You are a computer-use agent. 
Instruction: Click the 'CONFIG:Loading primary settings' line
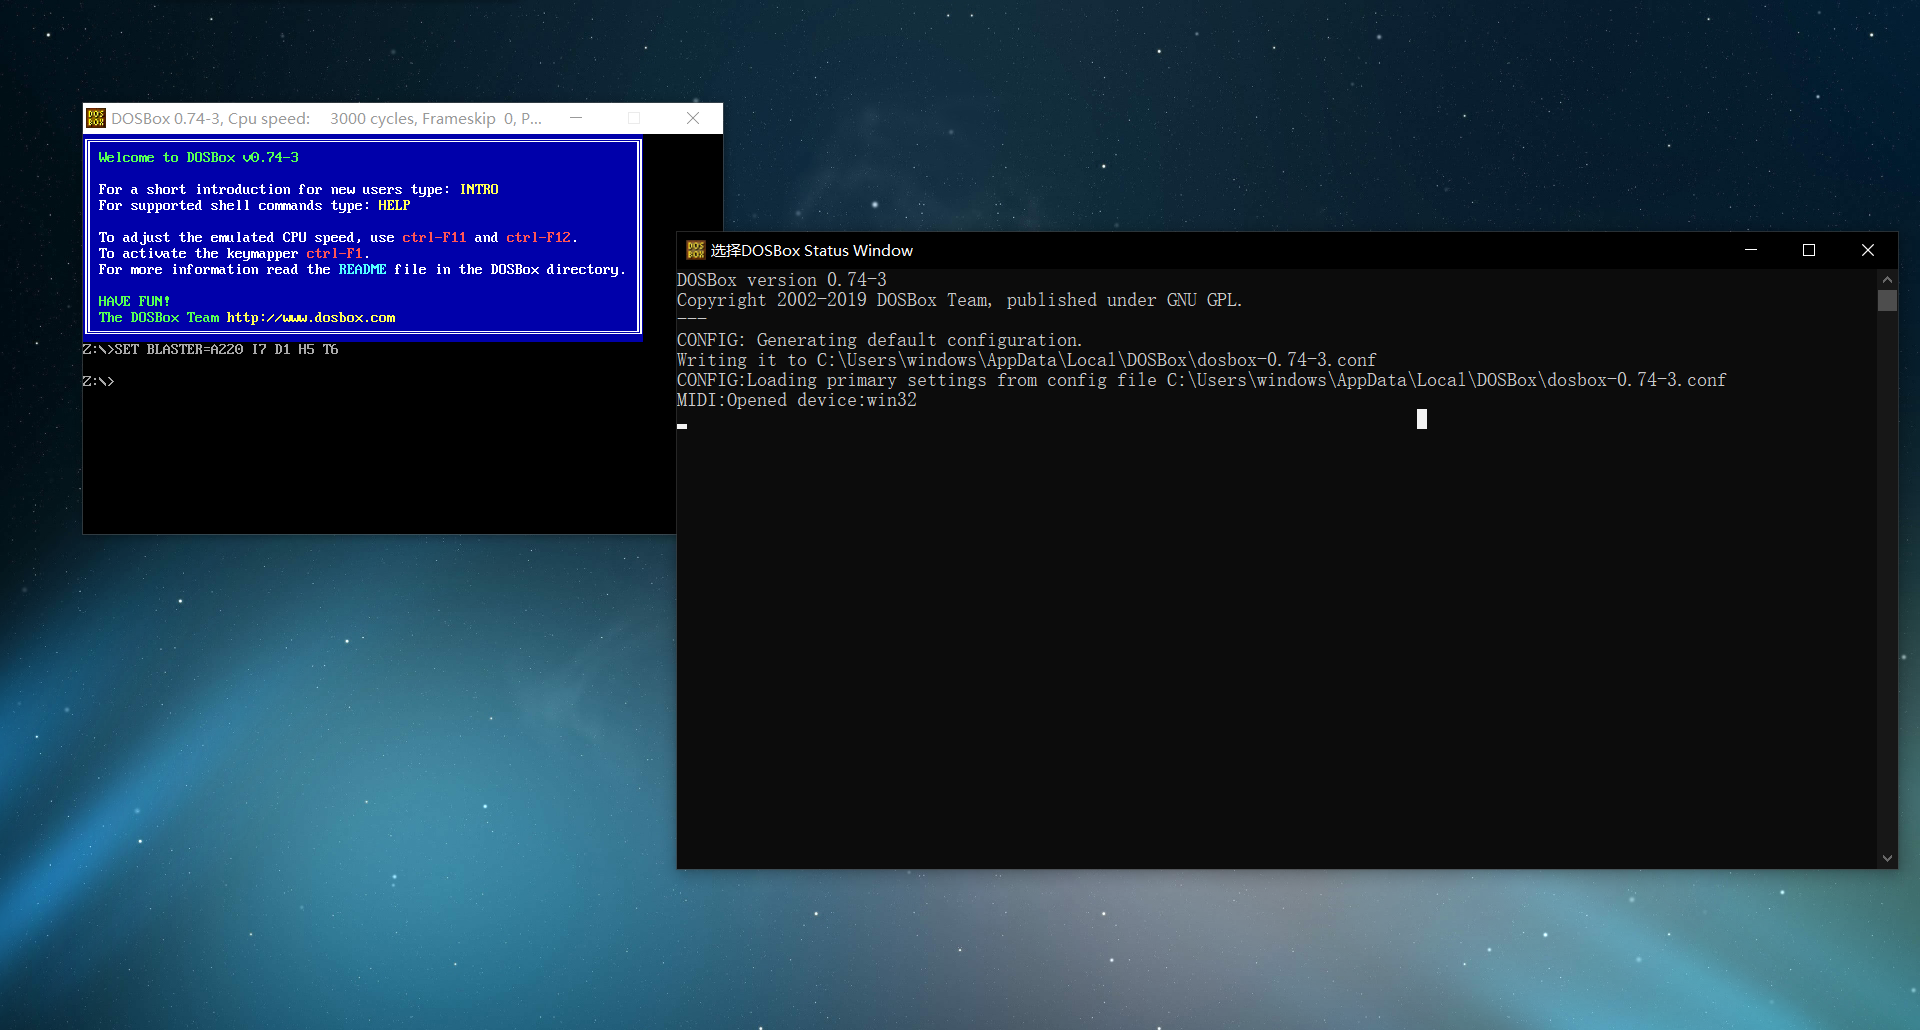(1202, 380)
